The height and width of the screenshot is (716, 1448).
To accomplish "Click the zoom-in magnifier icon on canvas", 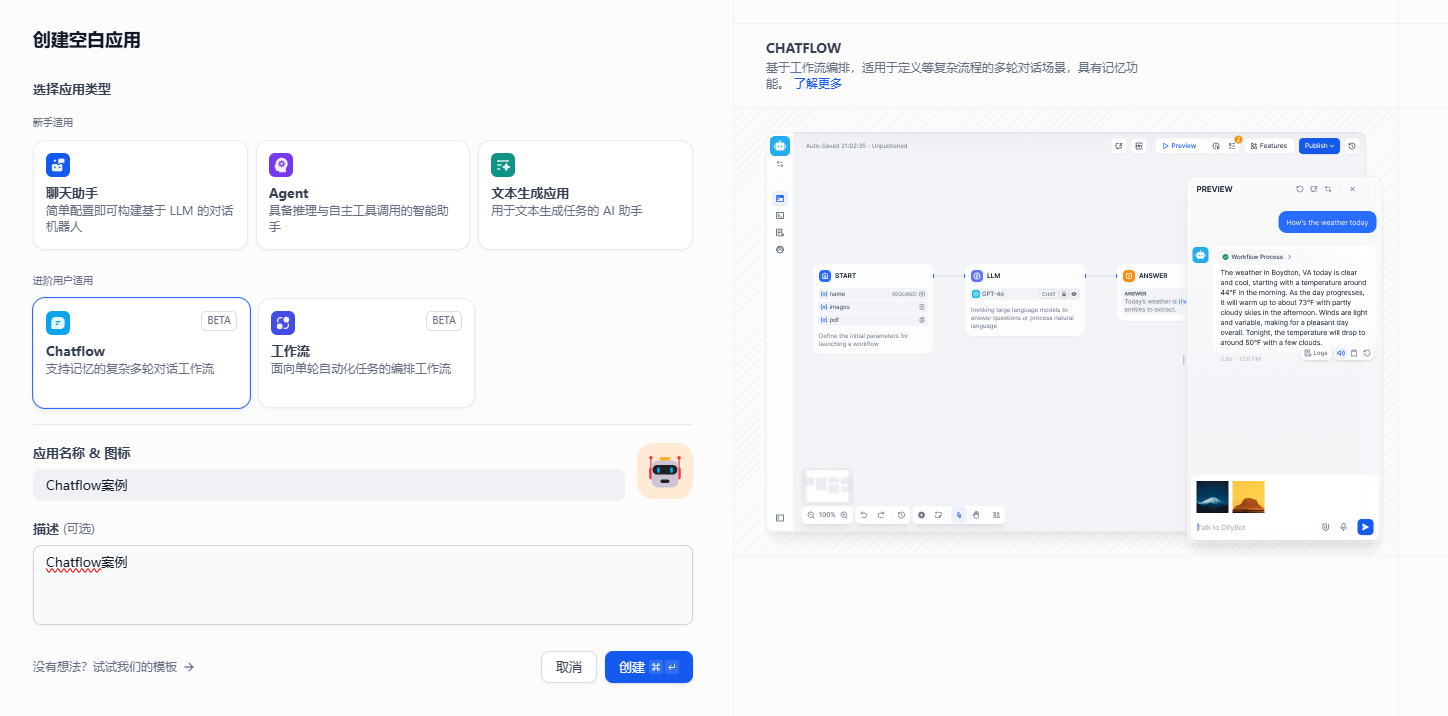I will (x=844, y=515).
